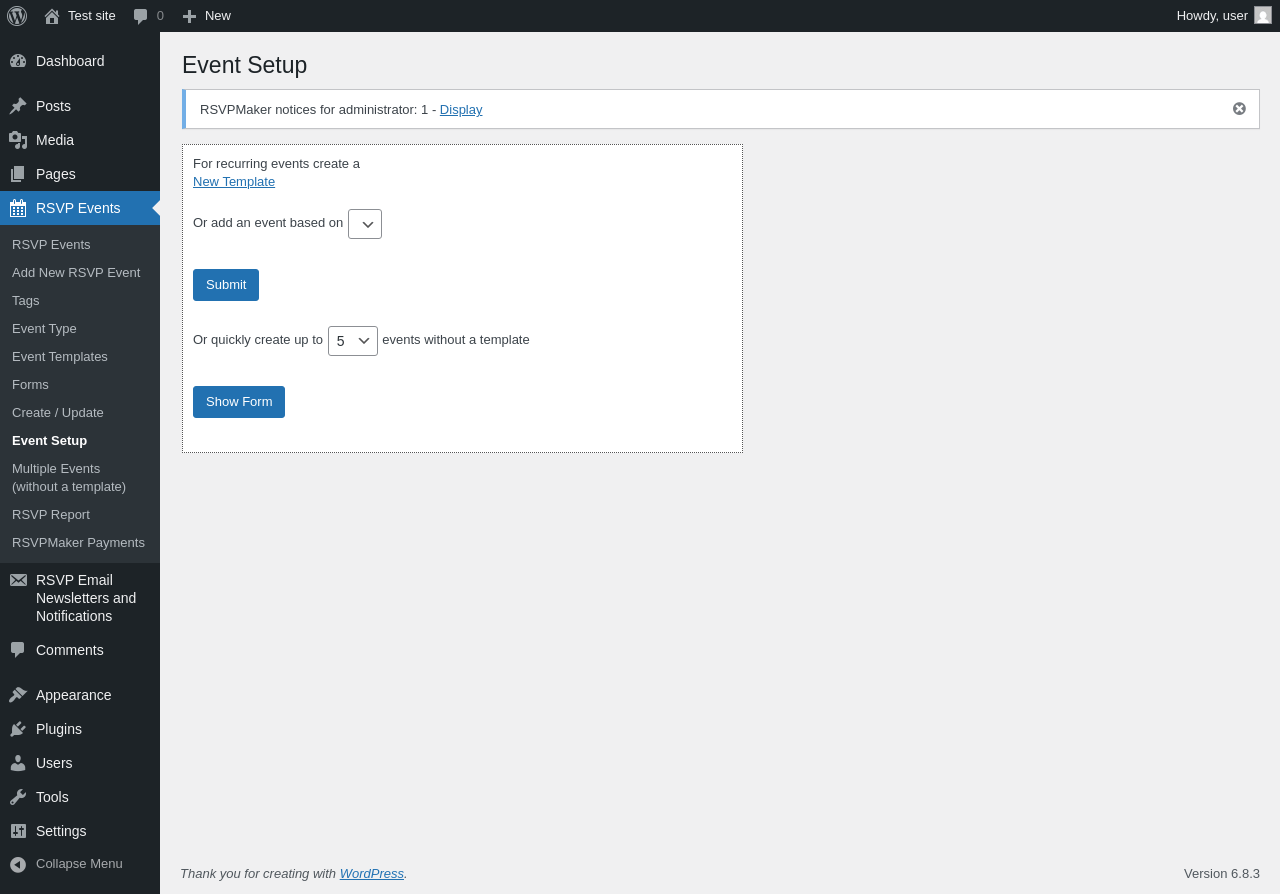
Task: Open the comments bubble icon in toolbar
Action: pos(141,16)
